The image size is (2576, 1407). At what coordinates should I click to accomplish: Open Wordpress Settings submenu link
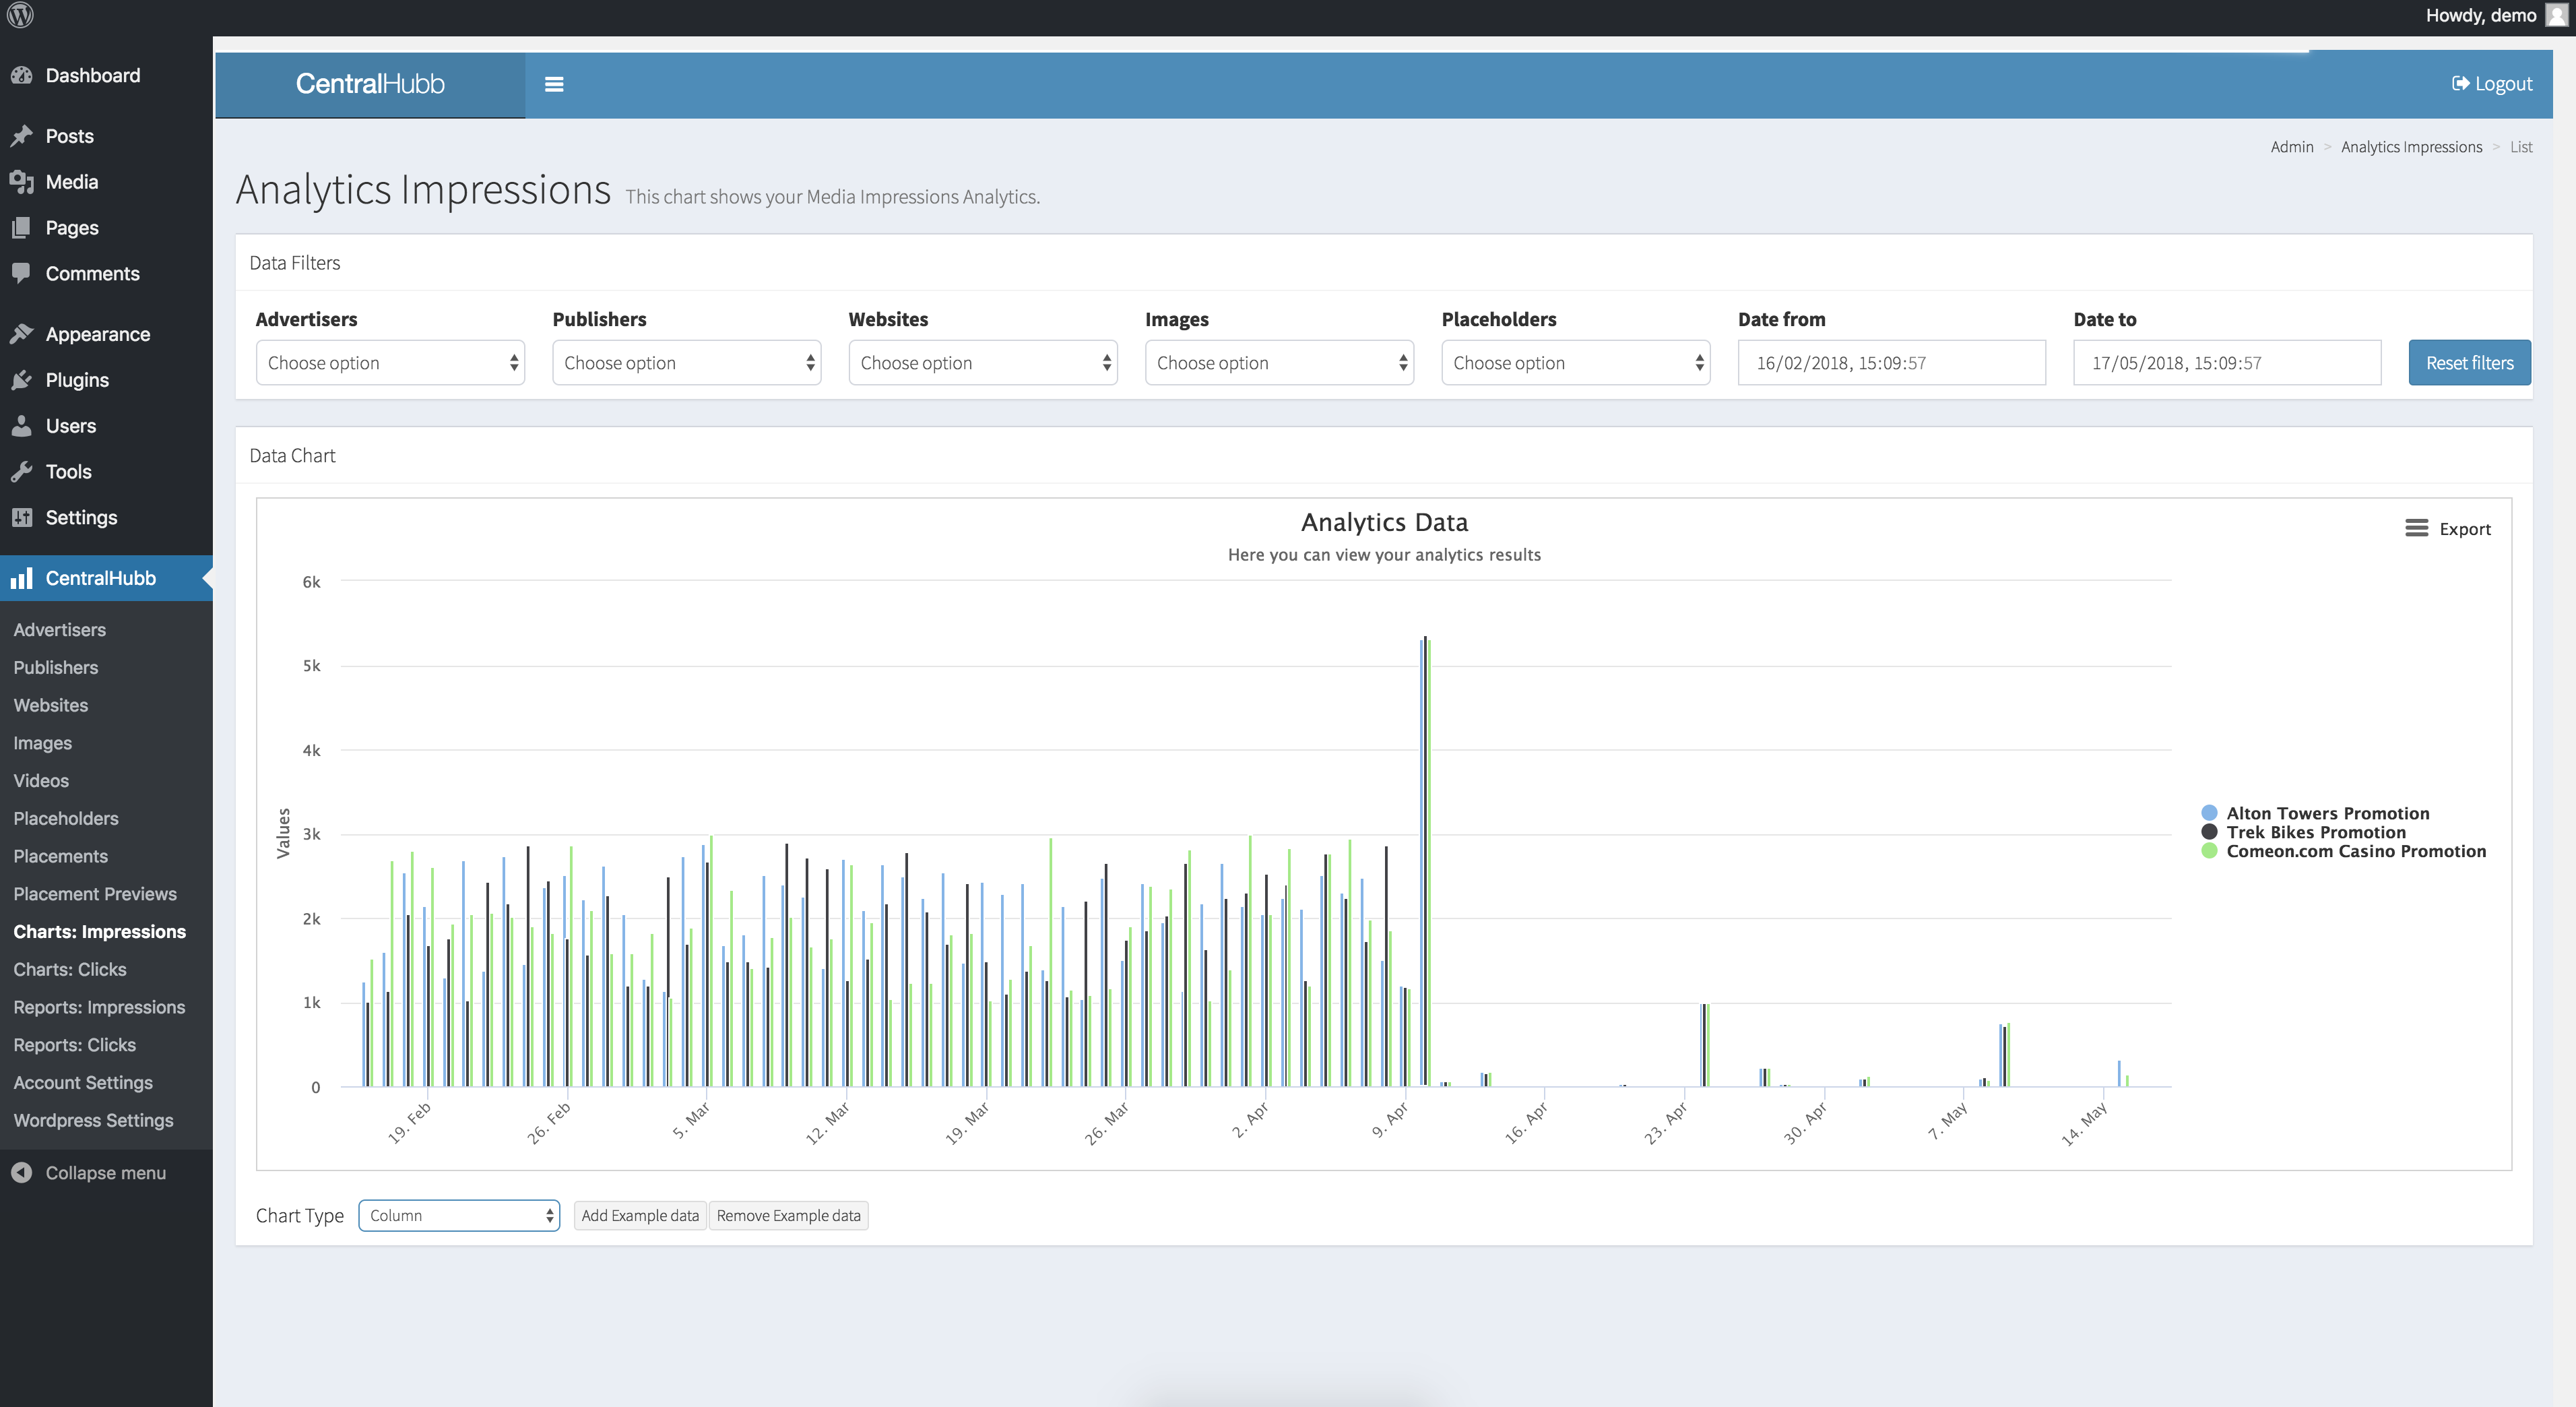click(x=94, y=1121)
